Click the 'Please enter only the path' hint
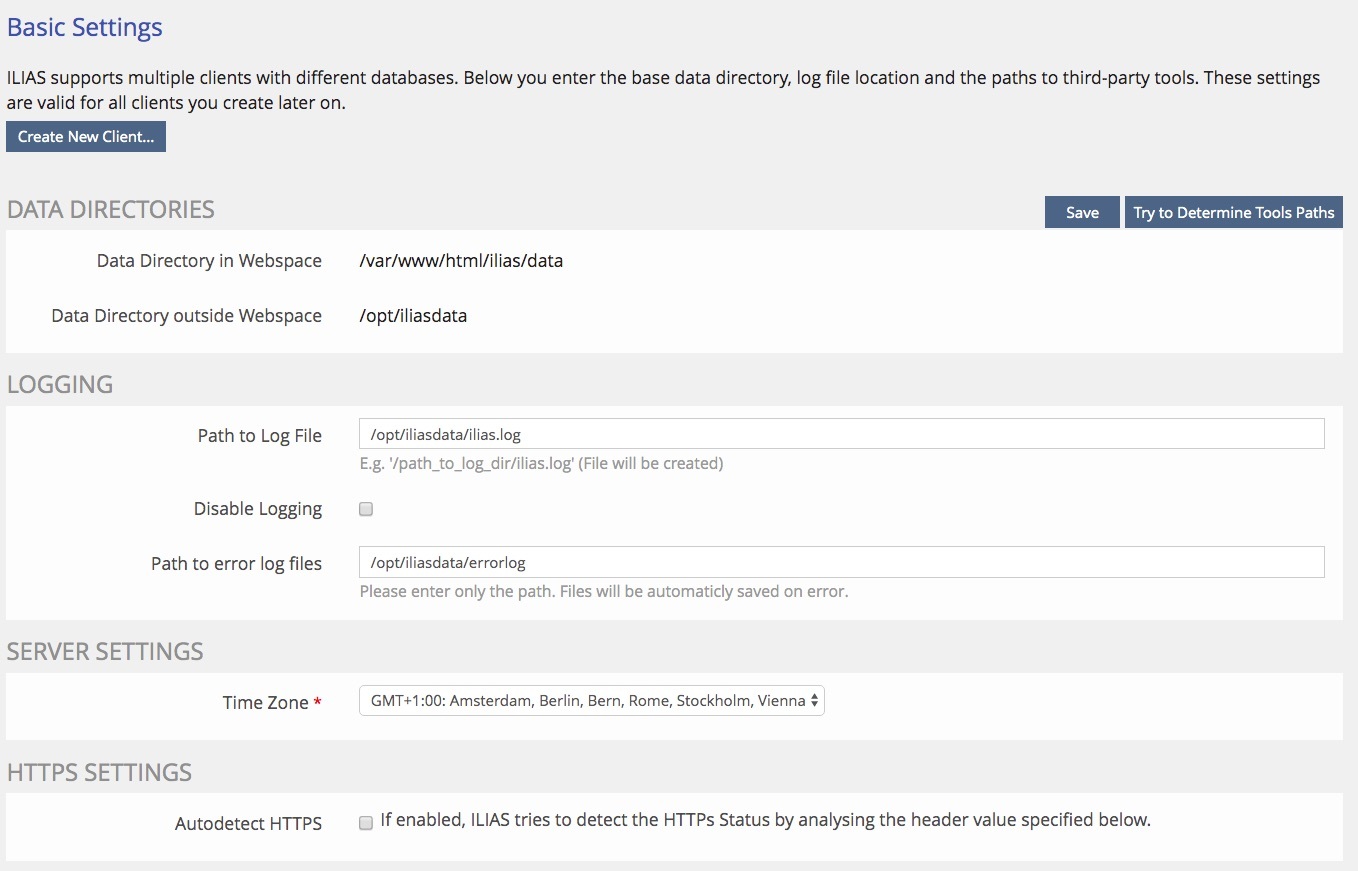This screenshot has width=1358, height=871. (603, 591)
